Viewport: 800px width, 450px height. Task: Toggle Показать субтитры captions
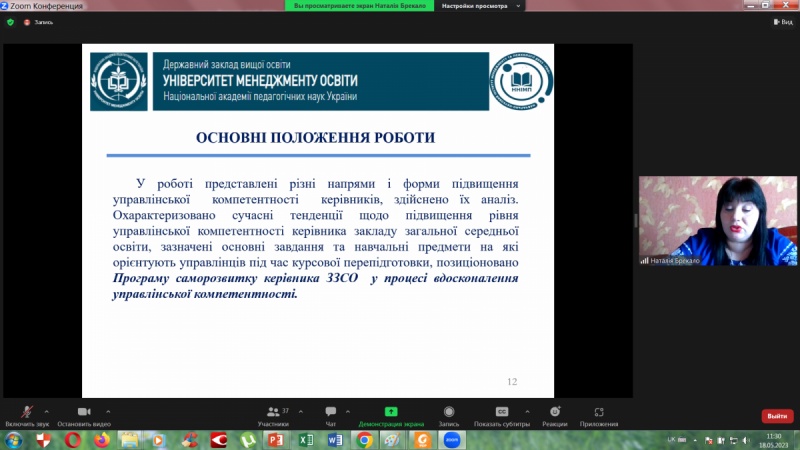(x=503, y=415)
